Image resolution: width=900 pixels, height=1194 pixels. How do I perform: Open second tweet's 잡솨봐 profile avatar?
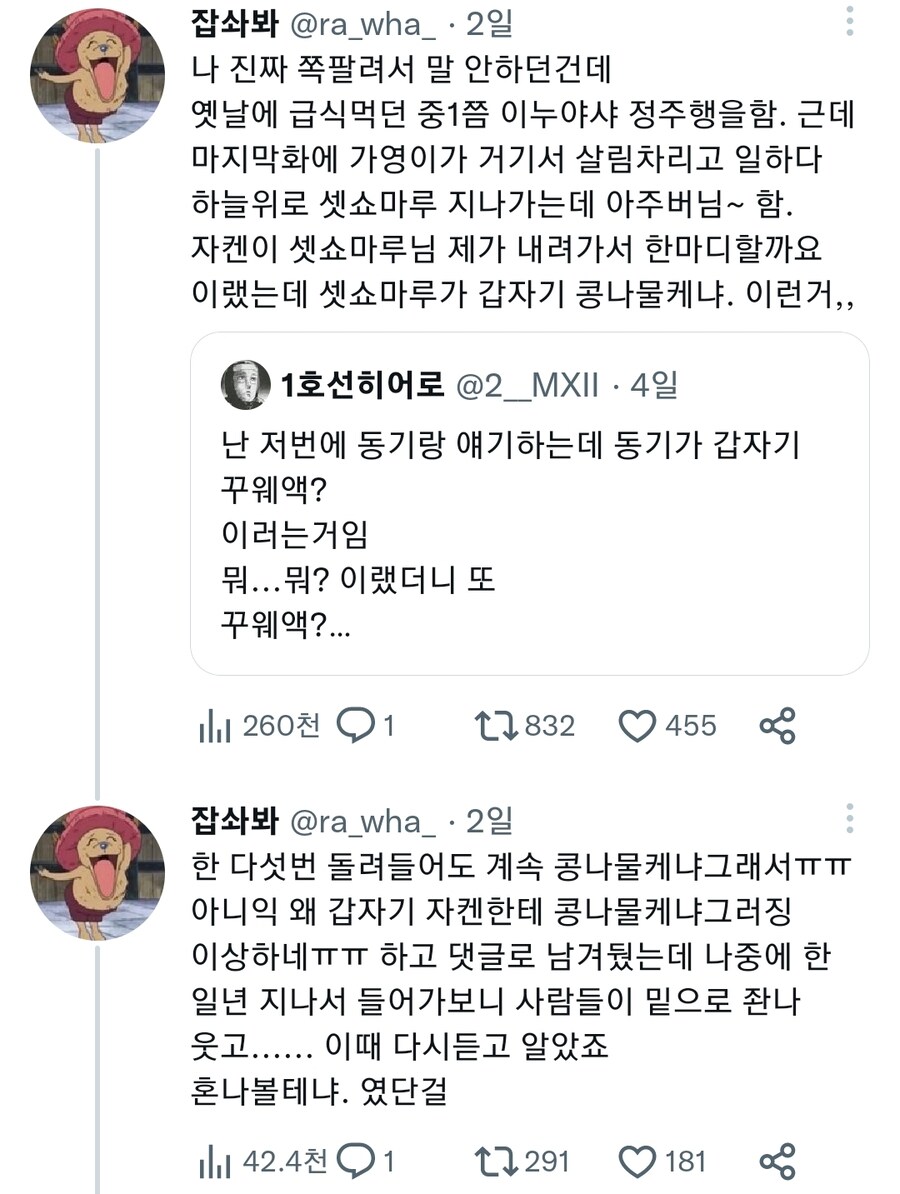tap(97, 873)
